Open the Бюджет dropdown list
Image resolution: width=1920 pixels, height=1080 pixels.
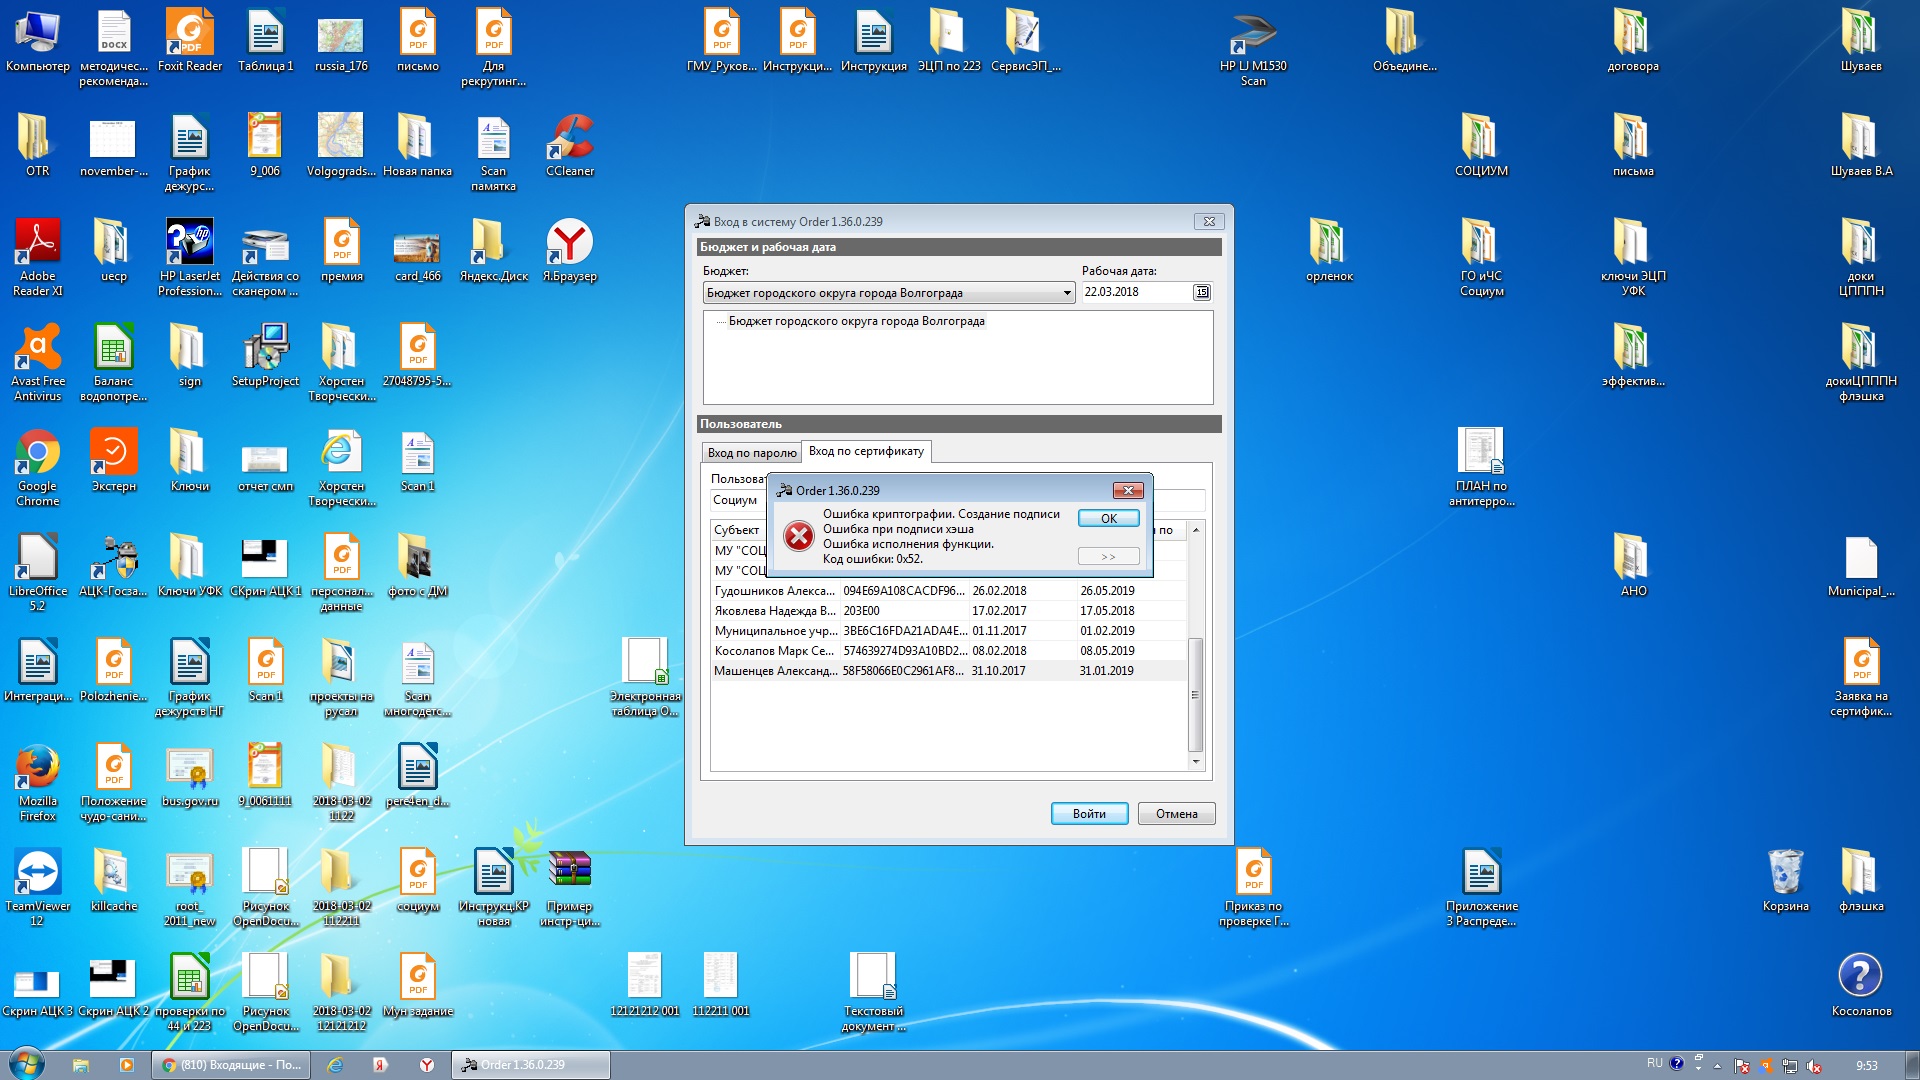click(1067, 293)
